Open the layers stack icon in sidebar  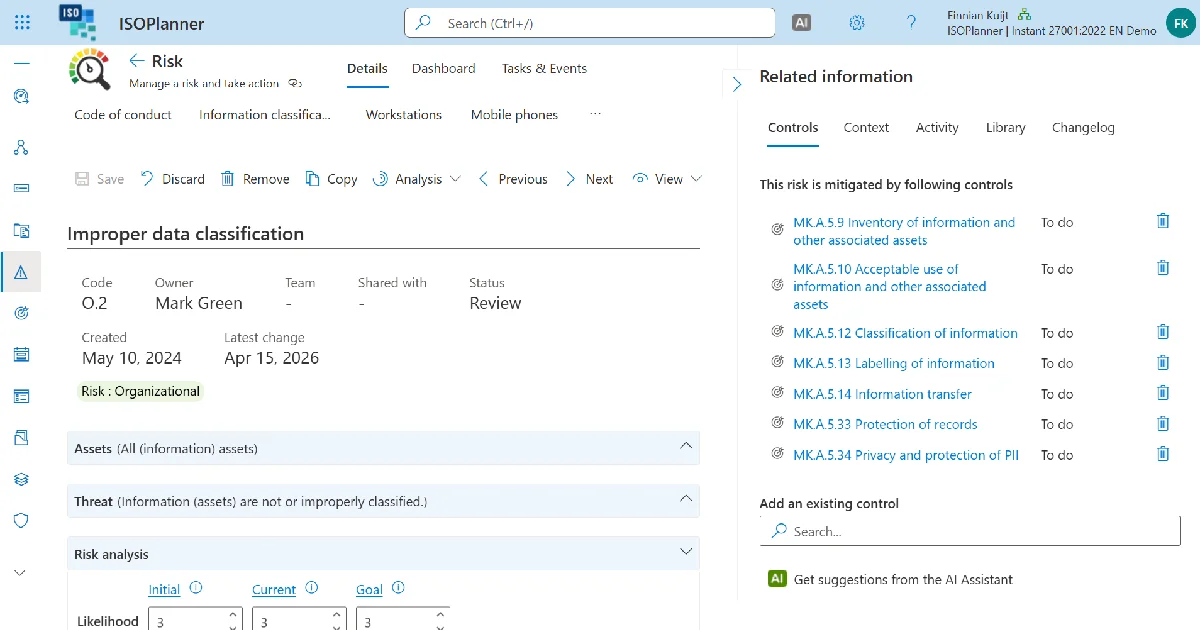pyautogui.click(x=22, y=479)
